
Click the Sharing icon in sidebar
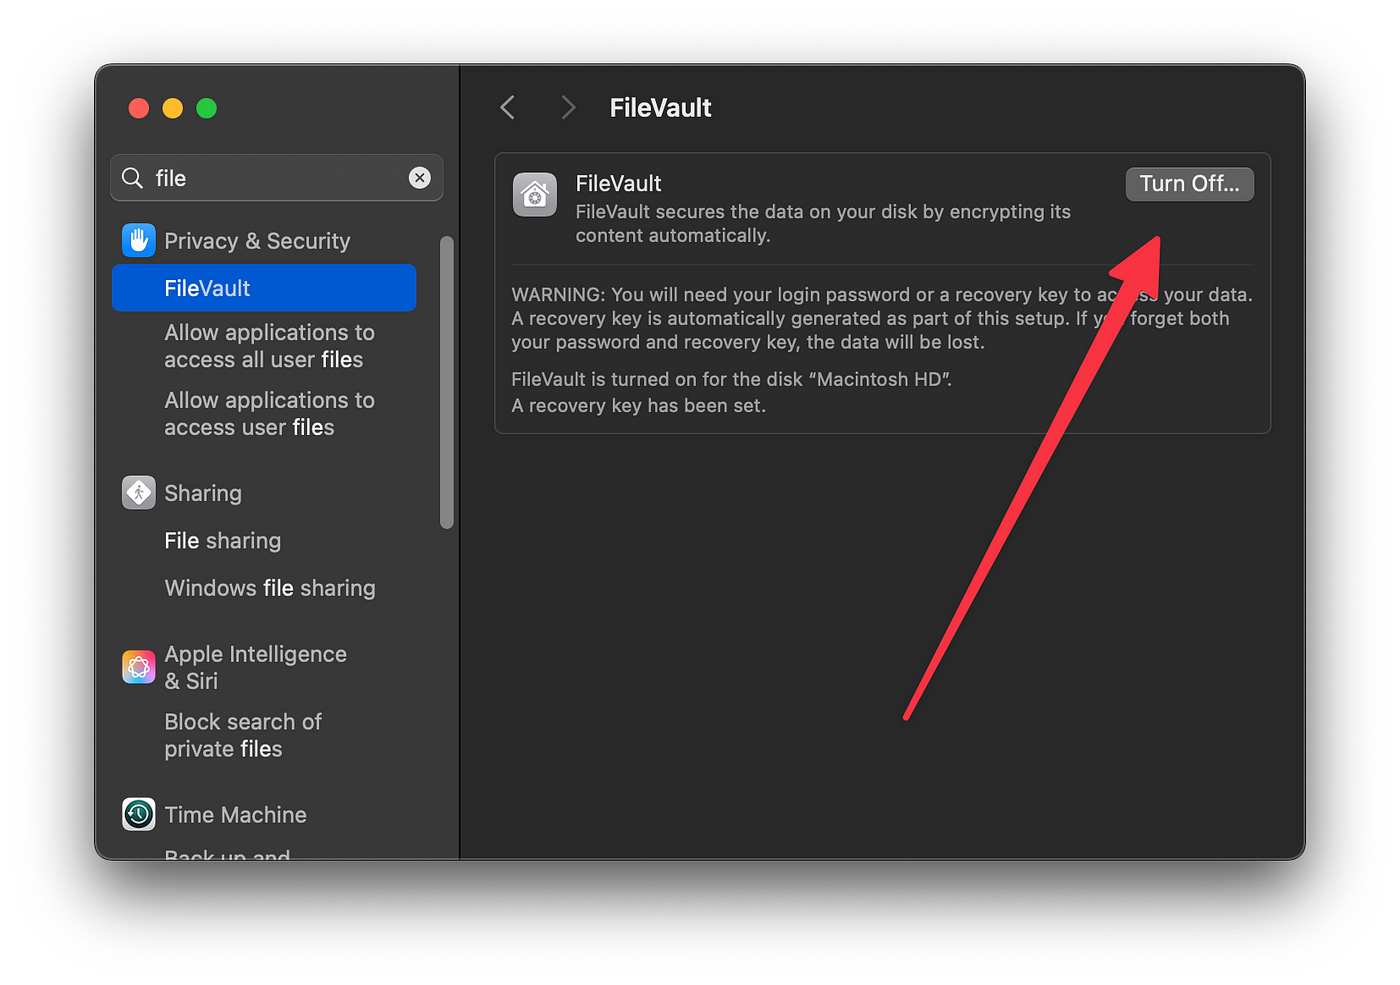[139, 492]
